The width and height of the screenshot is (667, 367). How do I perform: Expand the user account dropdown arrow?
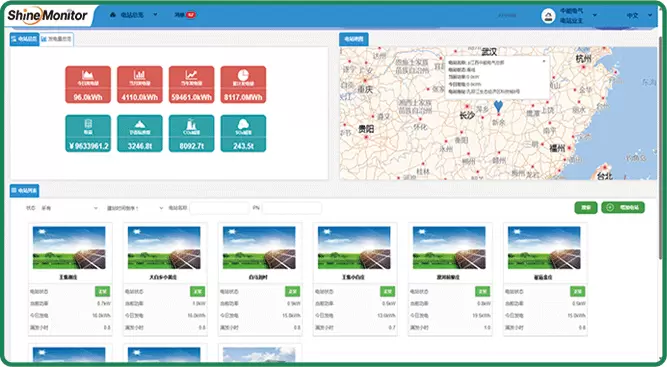click(x=595, y=15)
